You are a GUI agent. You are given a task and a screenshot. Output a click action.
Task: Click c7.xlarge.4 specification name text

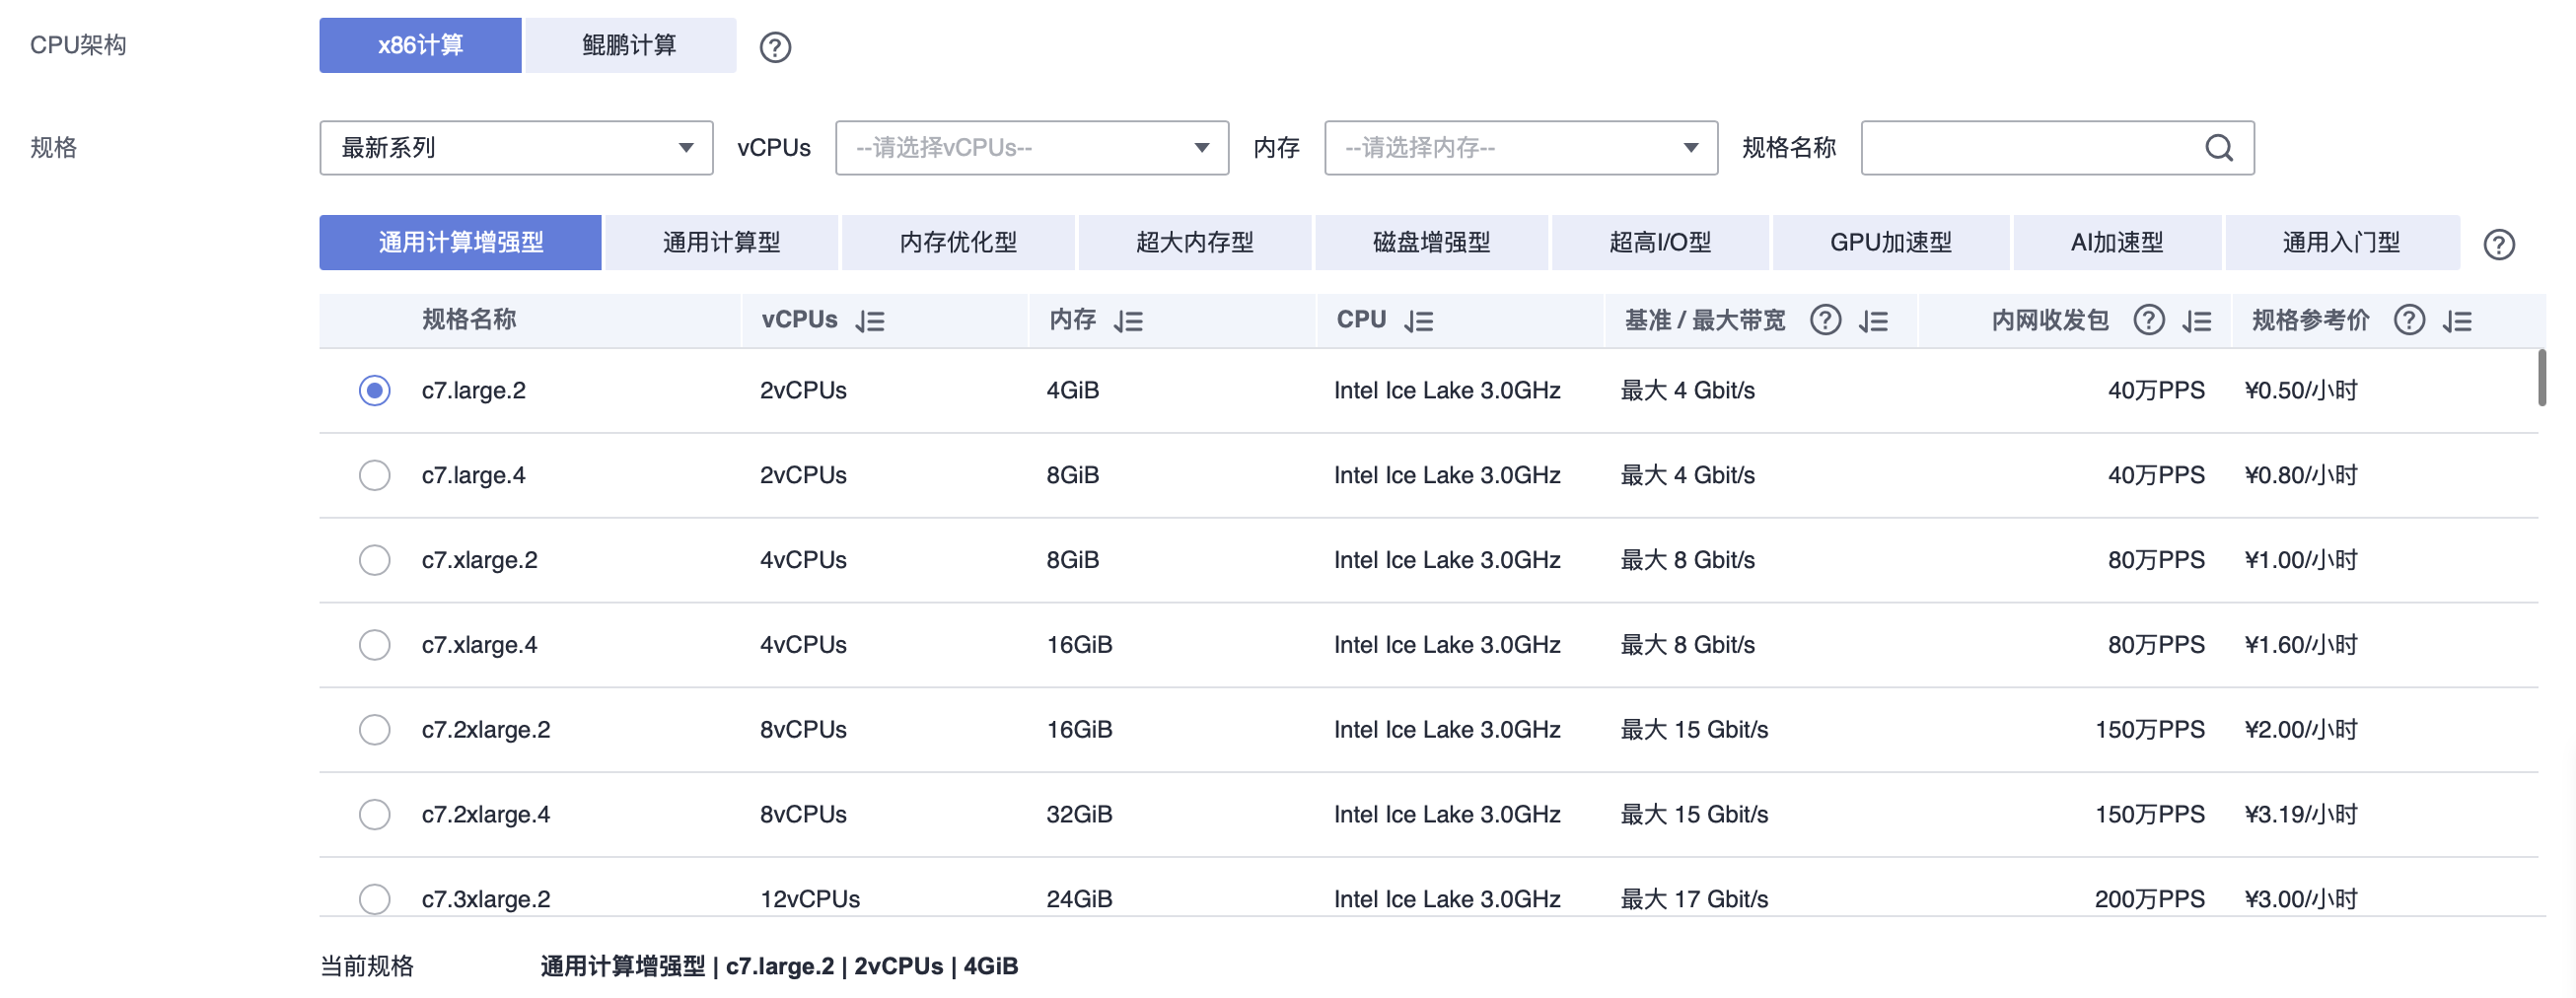(x=479, y=645)
